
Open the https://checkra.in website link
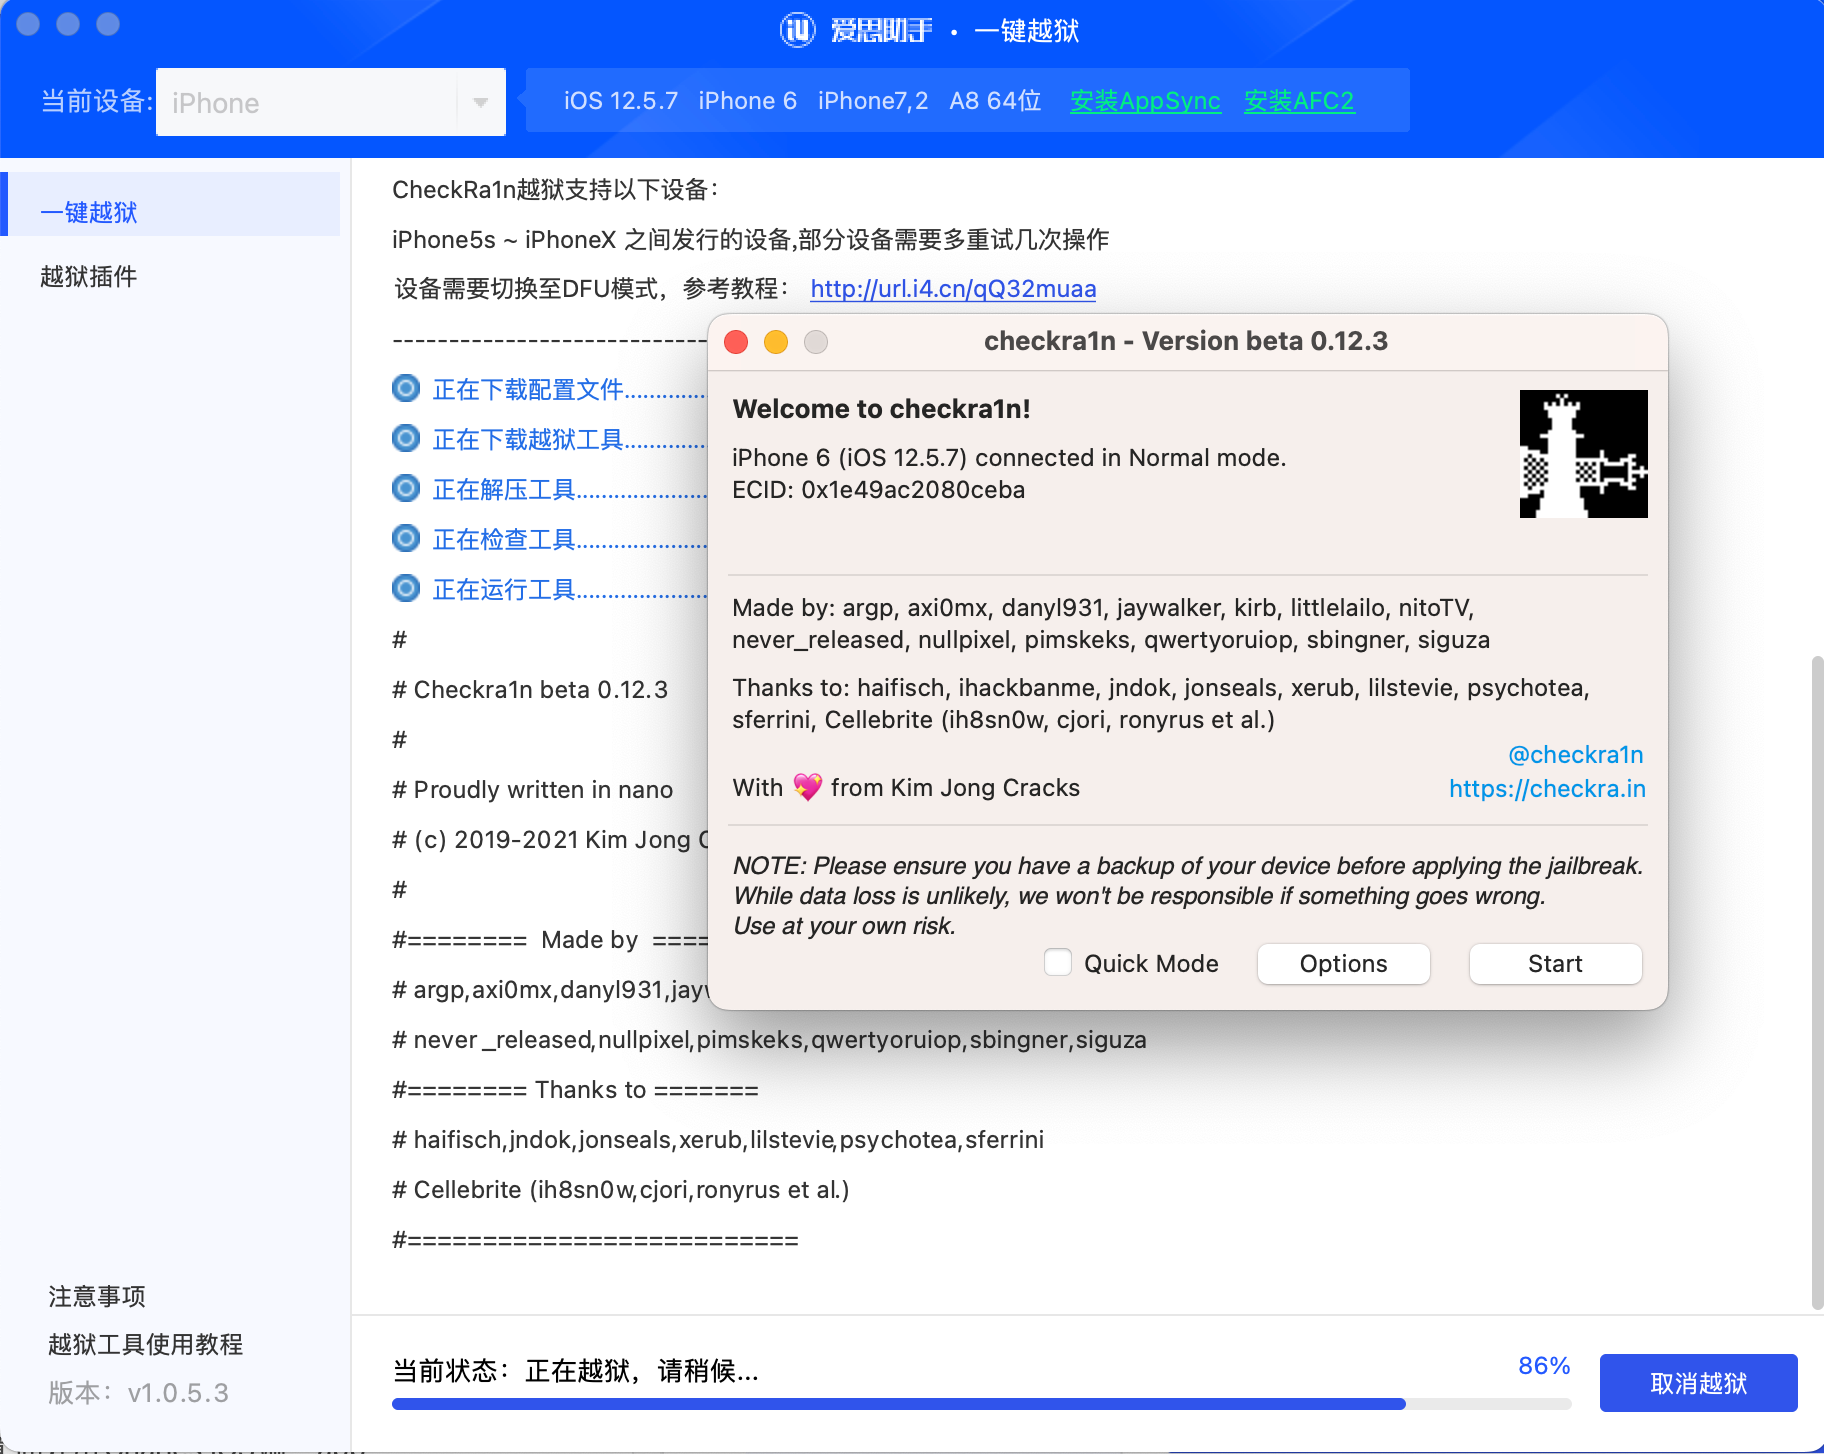pos(1547,789)
